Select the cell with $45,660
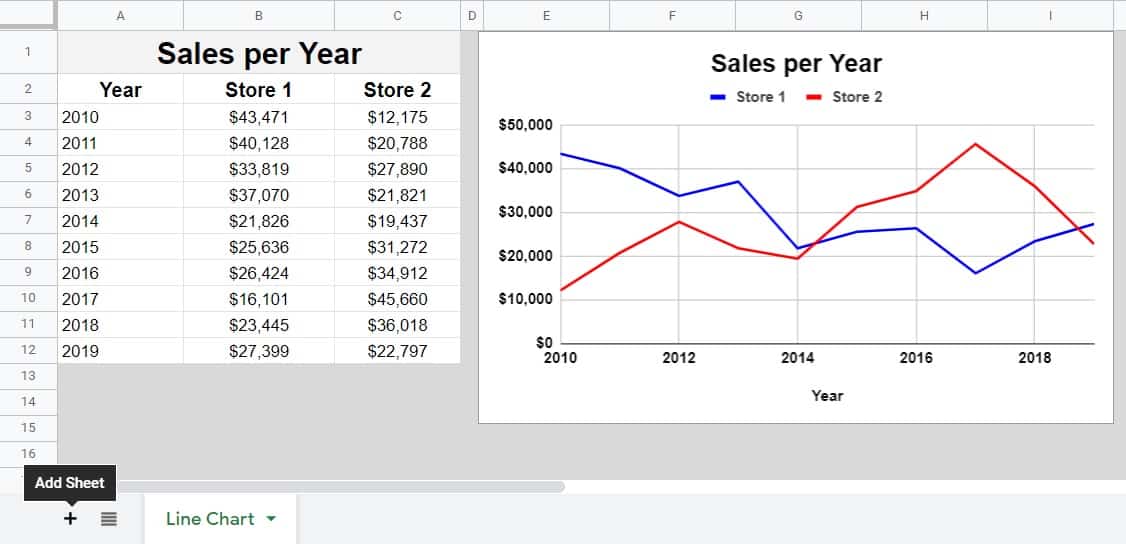Screen dimensions: 1126x544 397,299
